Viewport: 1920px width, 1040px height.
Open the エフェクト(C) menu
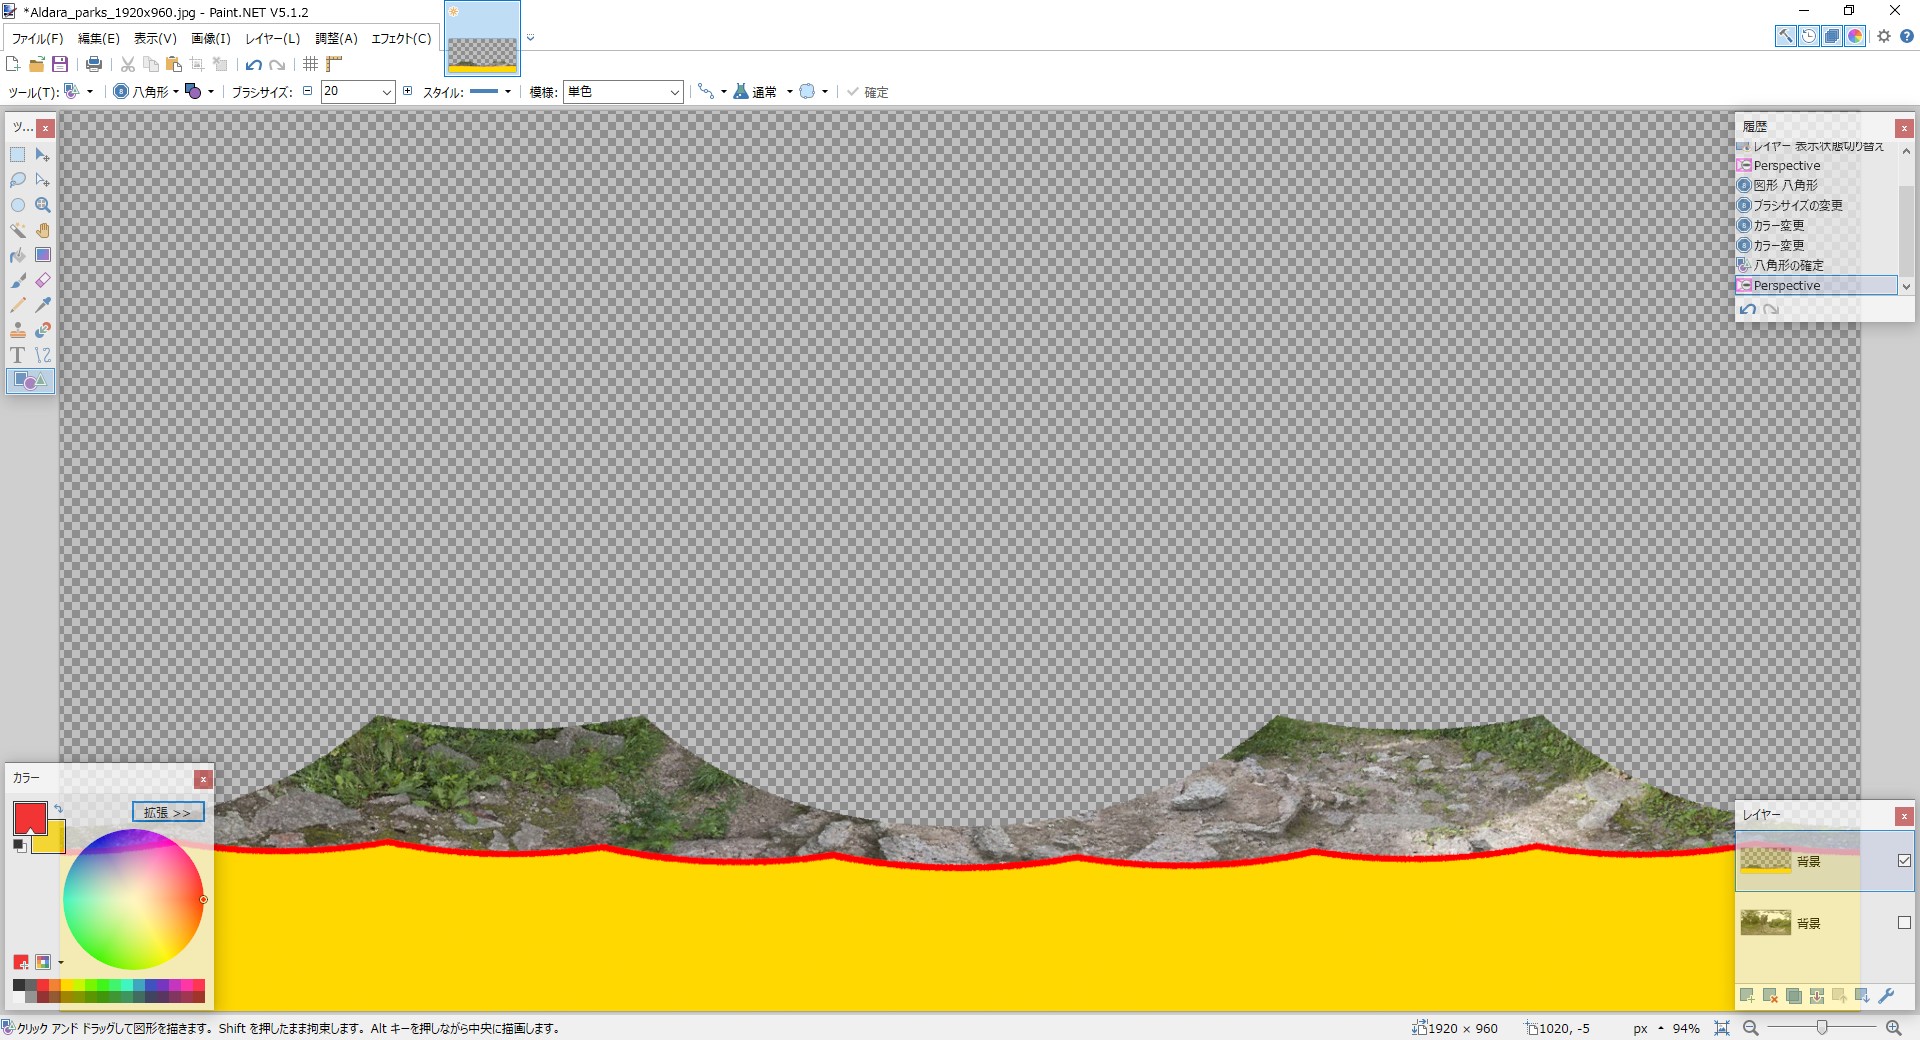tap(400, 39)
